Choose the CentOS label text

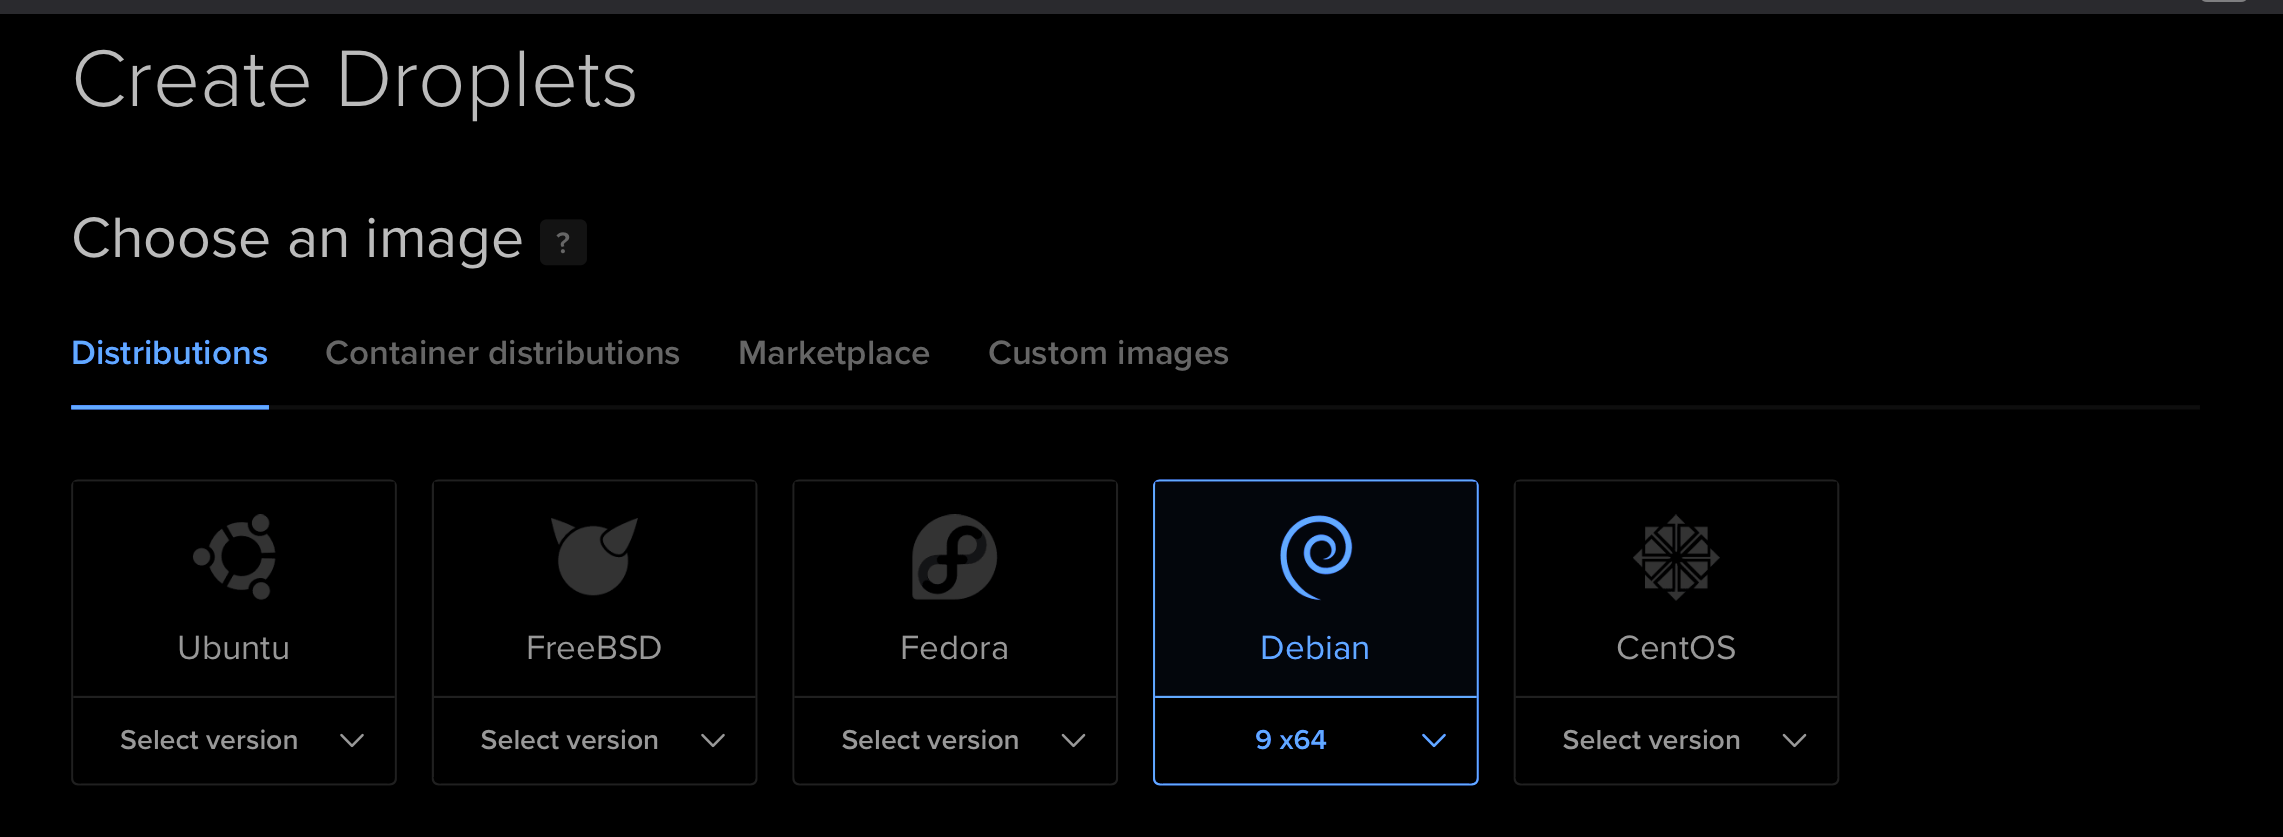1676,648
